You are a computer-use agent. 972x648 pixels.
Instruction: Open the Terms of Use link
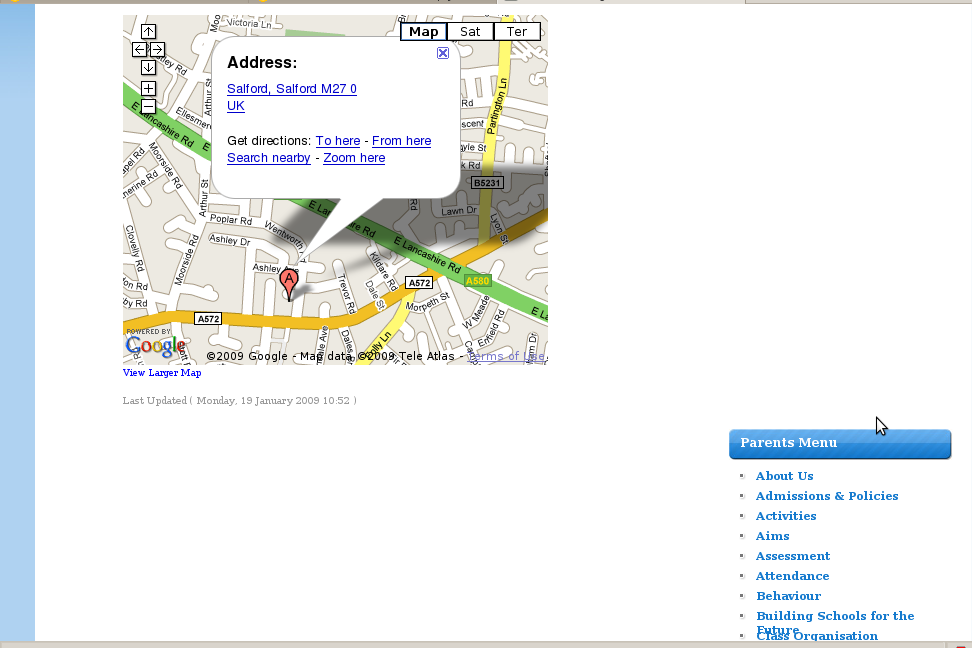(x=506, y=356)
